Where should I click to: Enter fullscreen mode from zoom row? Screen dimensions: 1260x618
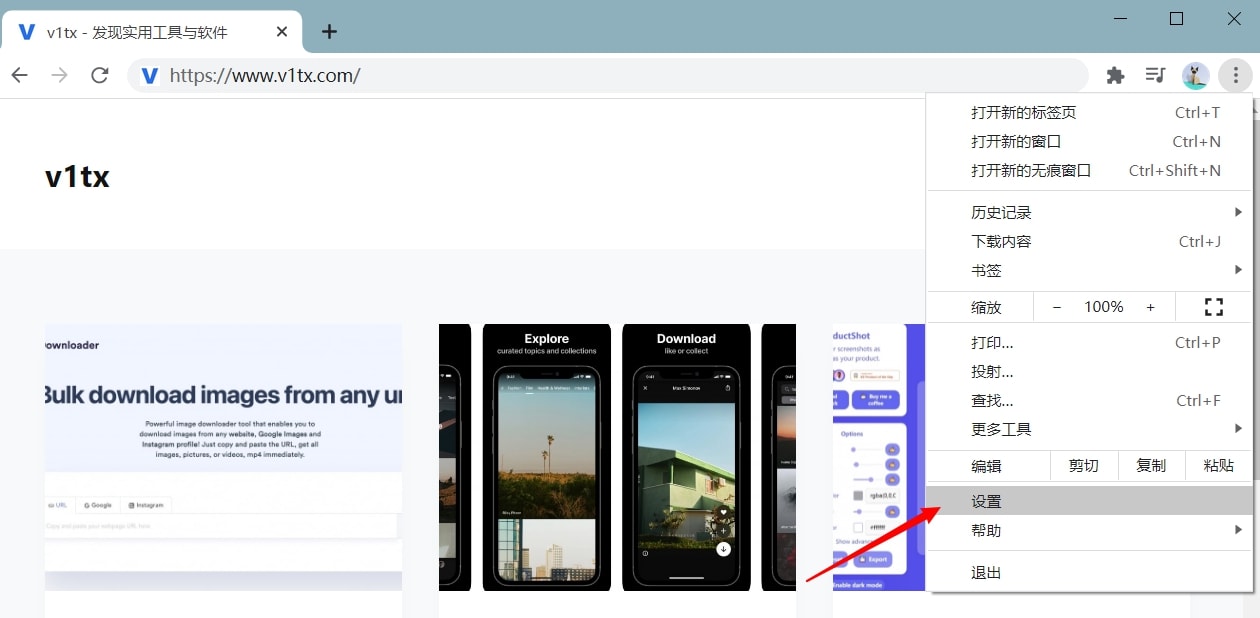pyautogui.click(x=1214, y=307)
